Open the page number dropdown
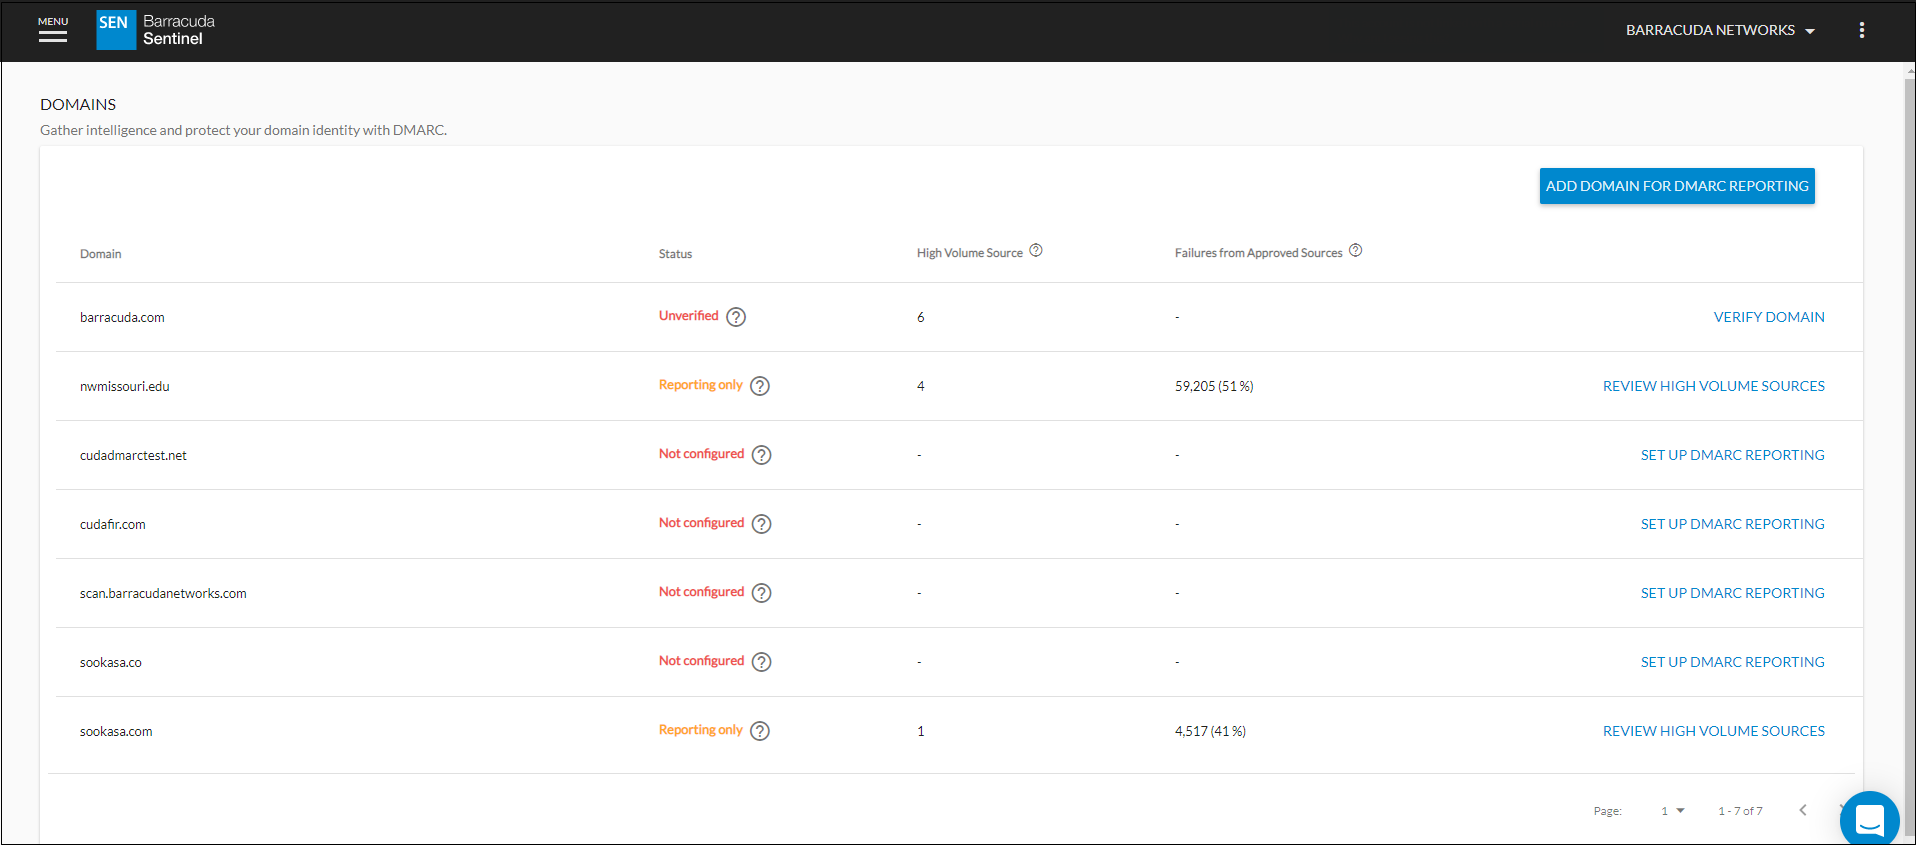This screenshot has width=1916, height=845. [x=1673, y=811]
